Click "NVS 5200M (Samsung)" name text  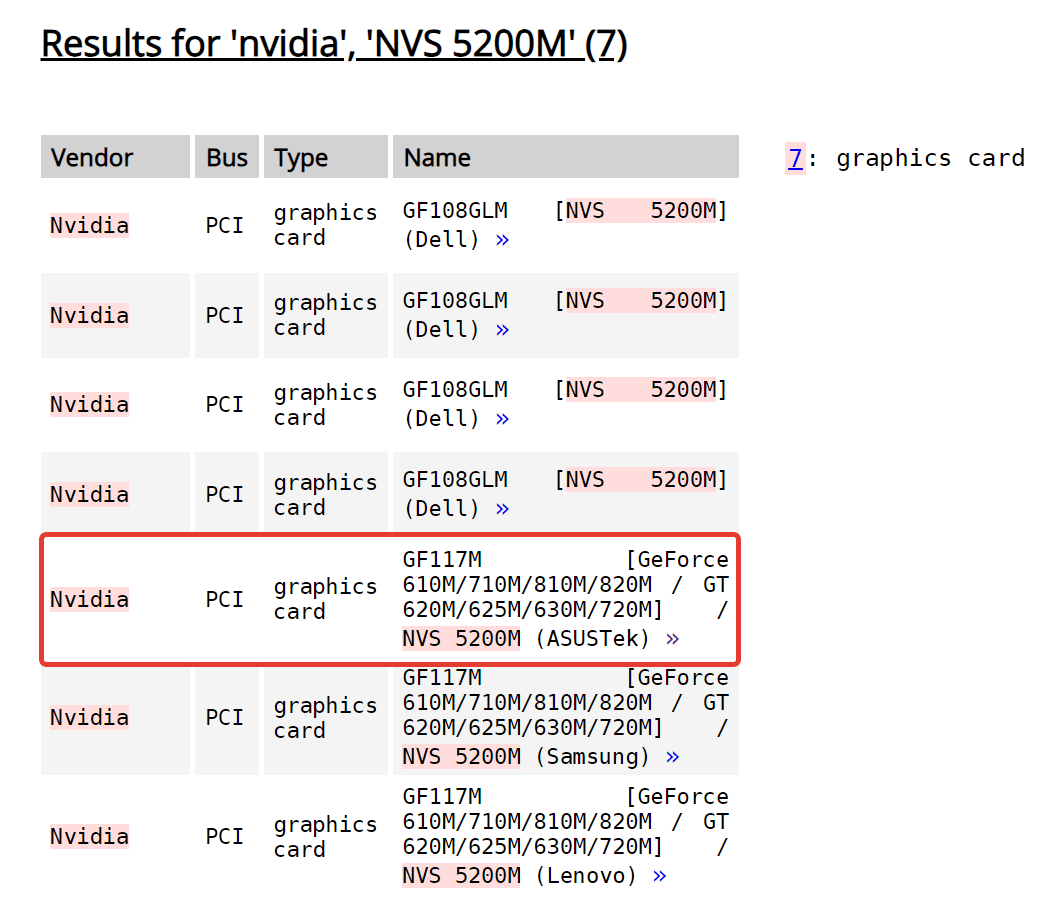pos(526,757)
